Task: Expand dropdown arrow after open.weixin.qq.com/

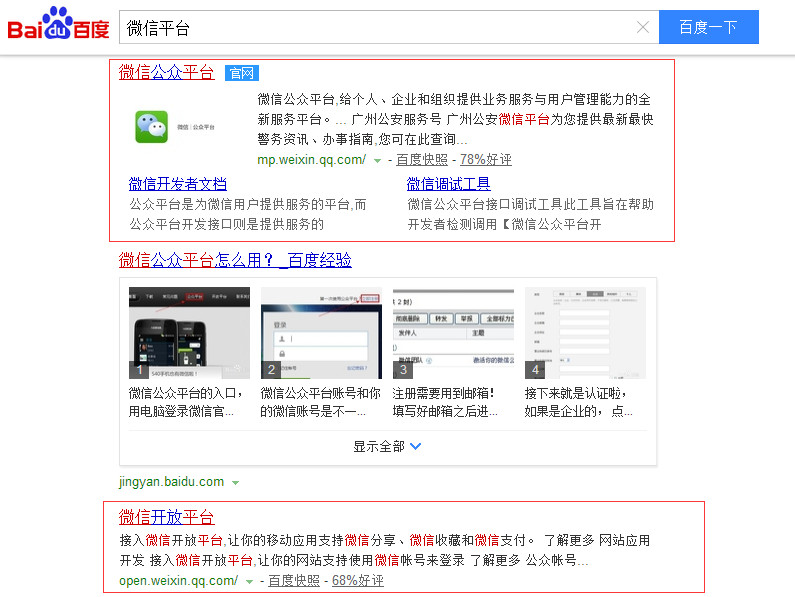Action: (x=249, y=581)
